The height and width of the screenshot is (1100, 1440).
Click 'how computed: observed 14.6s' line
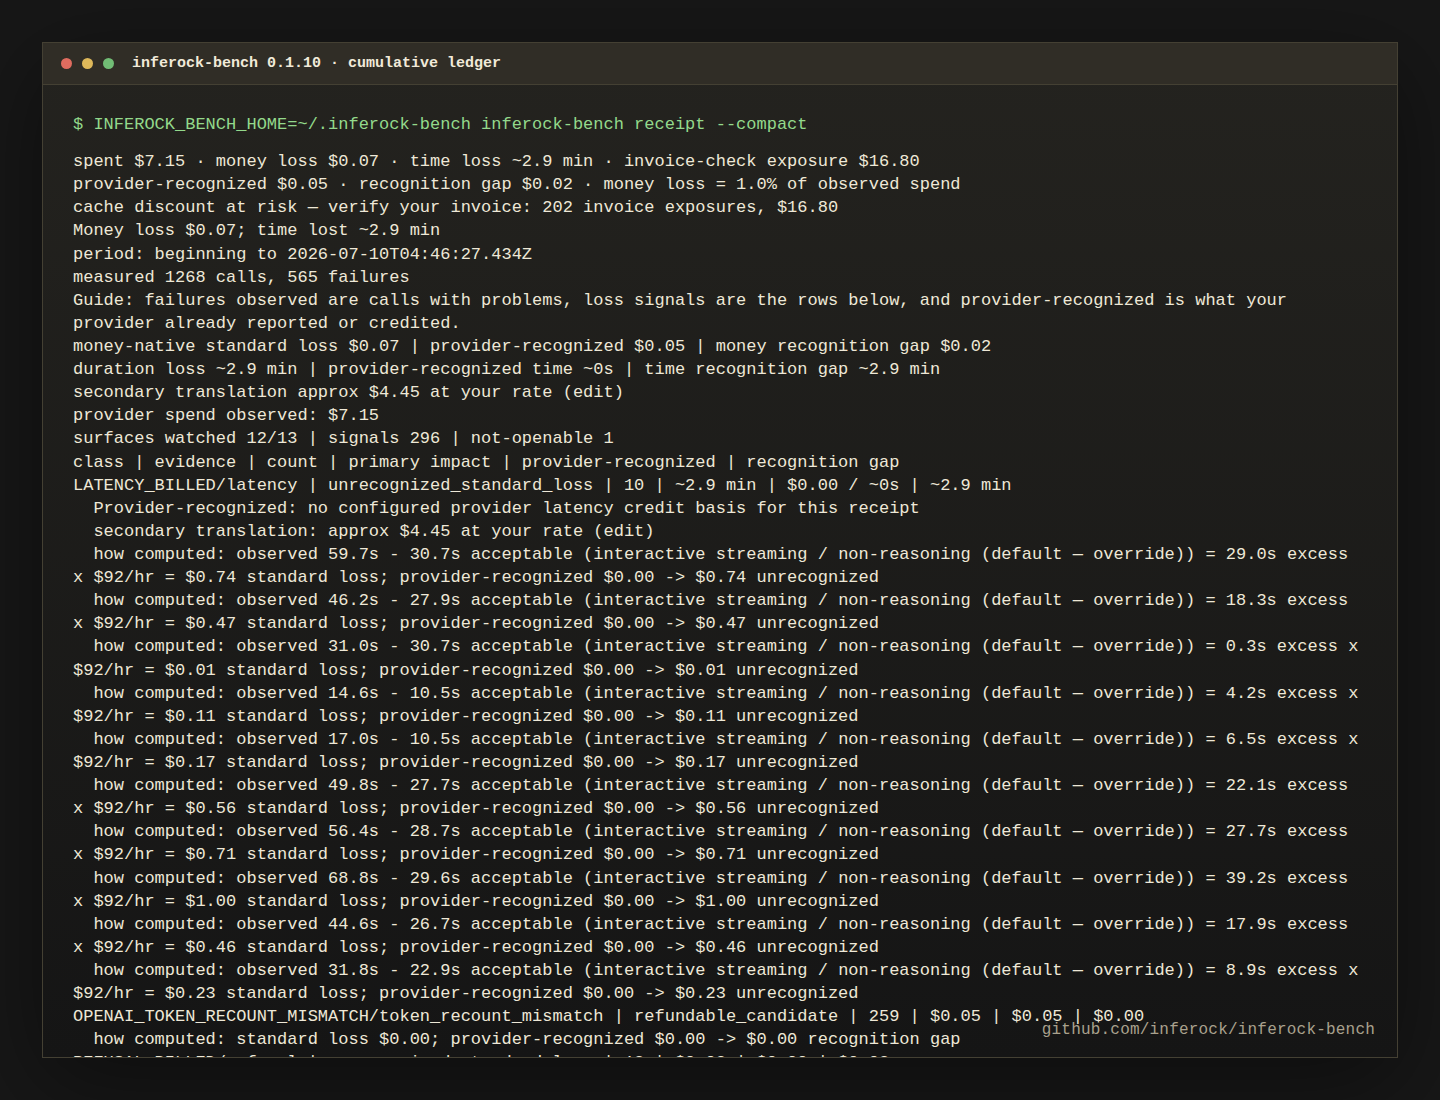point(725,693)
